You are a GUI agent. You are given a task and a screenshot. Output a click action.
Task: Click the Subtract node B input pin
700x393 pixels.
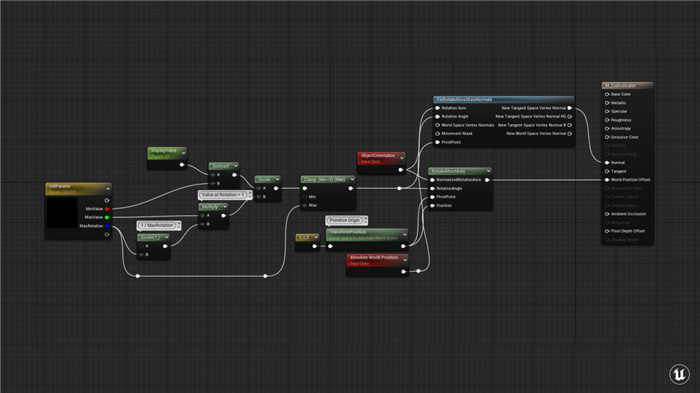pyautogui.click(x=213, y=183)
